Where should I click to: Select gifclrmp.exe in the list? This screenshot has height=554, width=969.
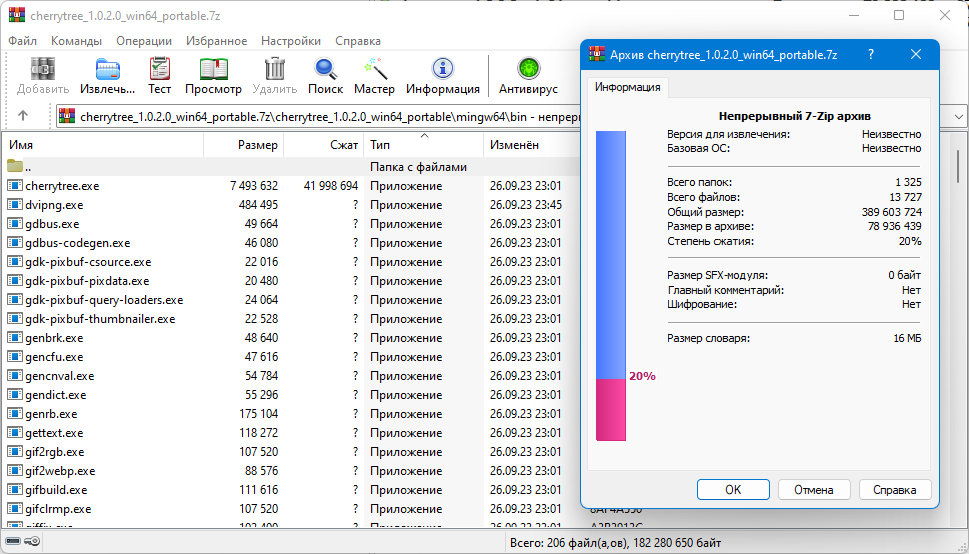tap(58, 509)
